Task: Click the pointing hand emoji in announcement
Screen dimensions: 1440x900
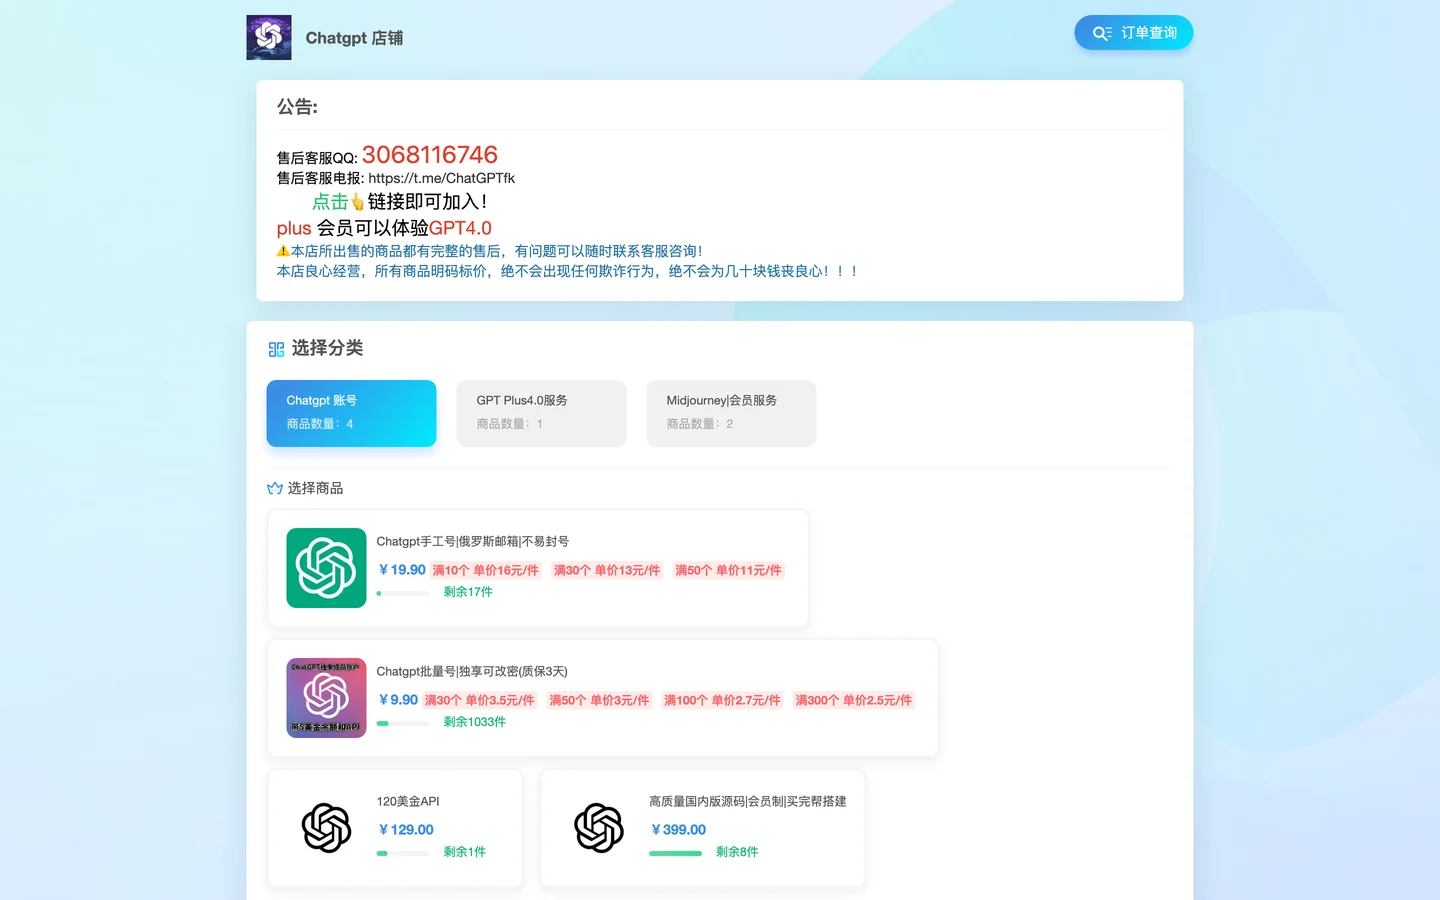Action: [x=357, y=202]
